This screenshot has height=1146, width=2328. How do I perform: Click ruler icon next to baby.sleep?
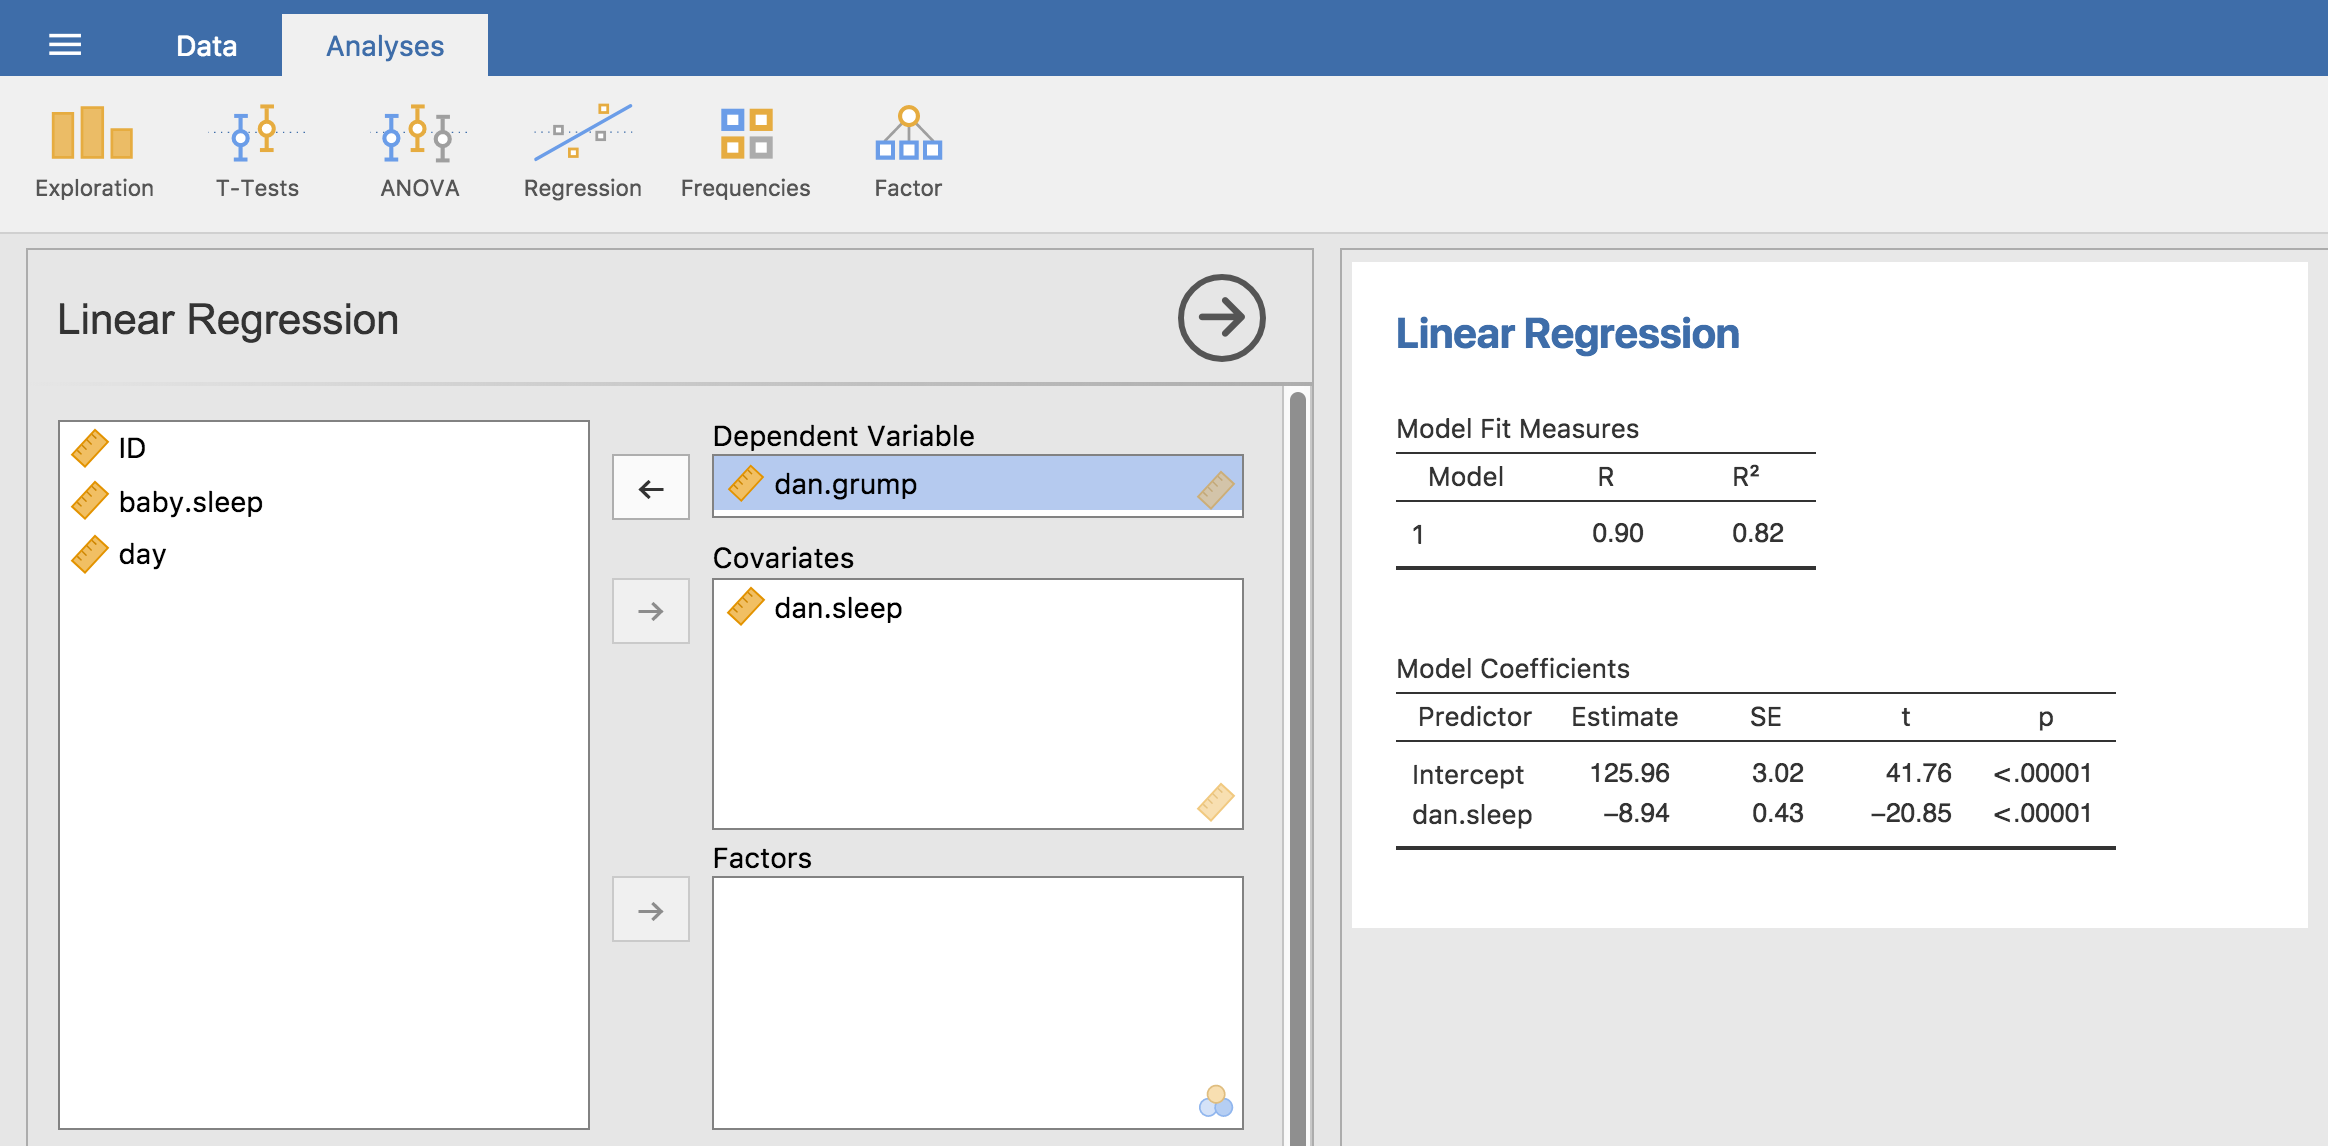[90, 501]
